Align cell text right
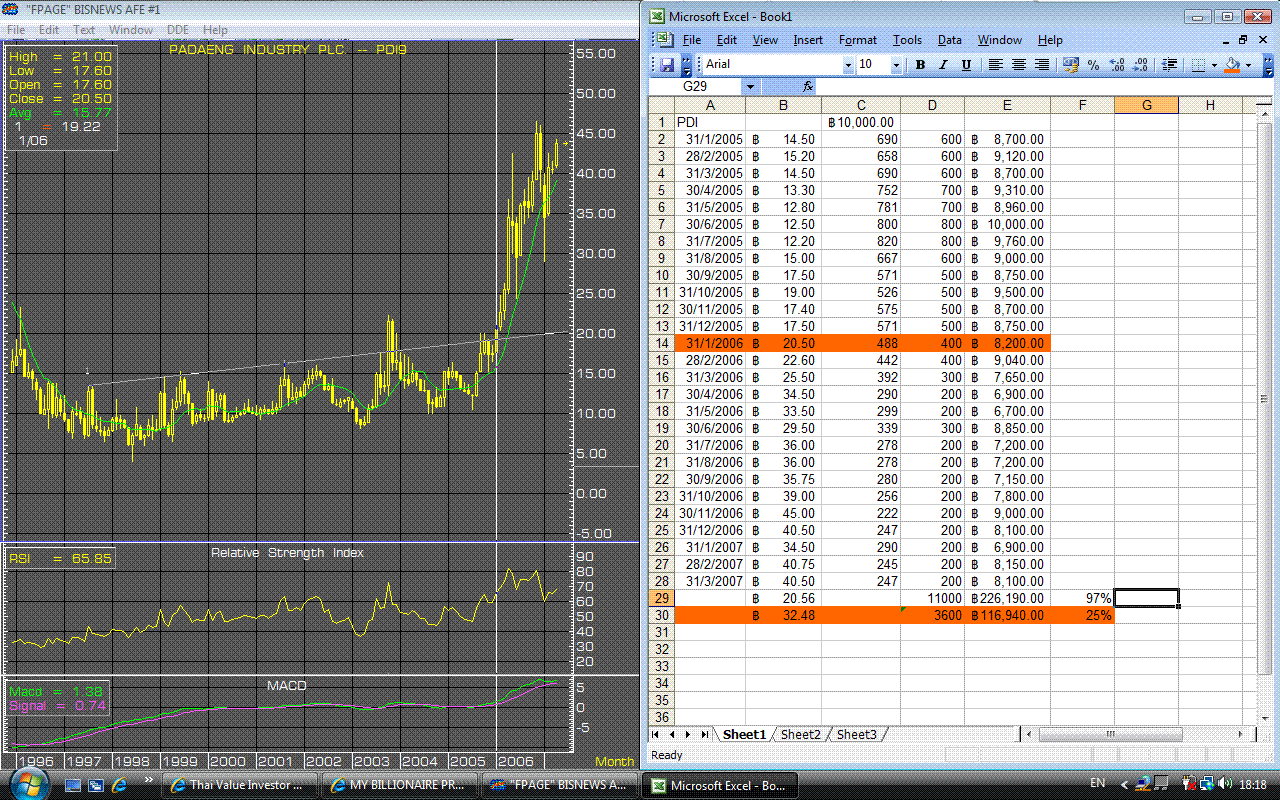This screenshot has width=1280, height=800. pyautogui.click(x=1042, y=64)
